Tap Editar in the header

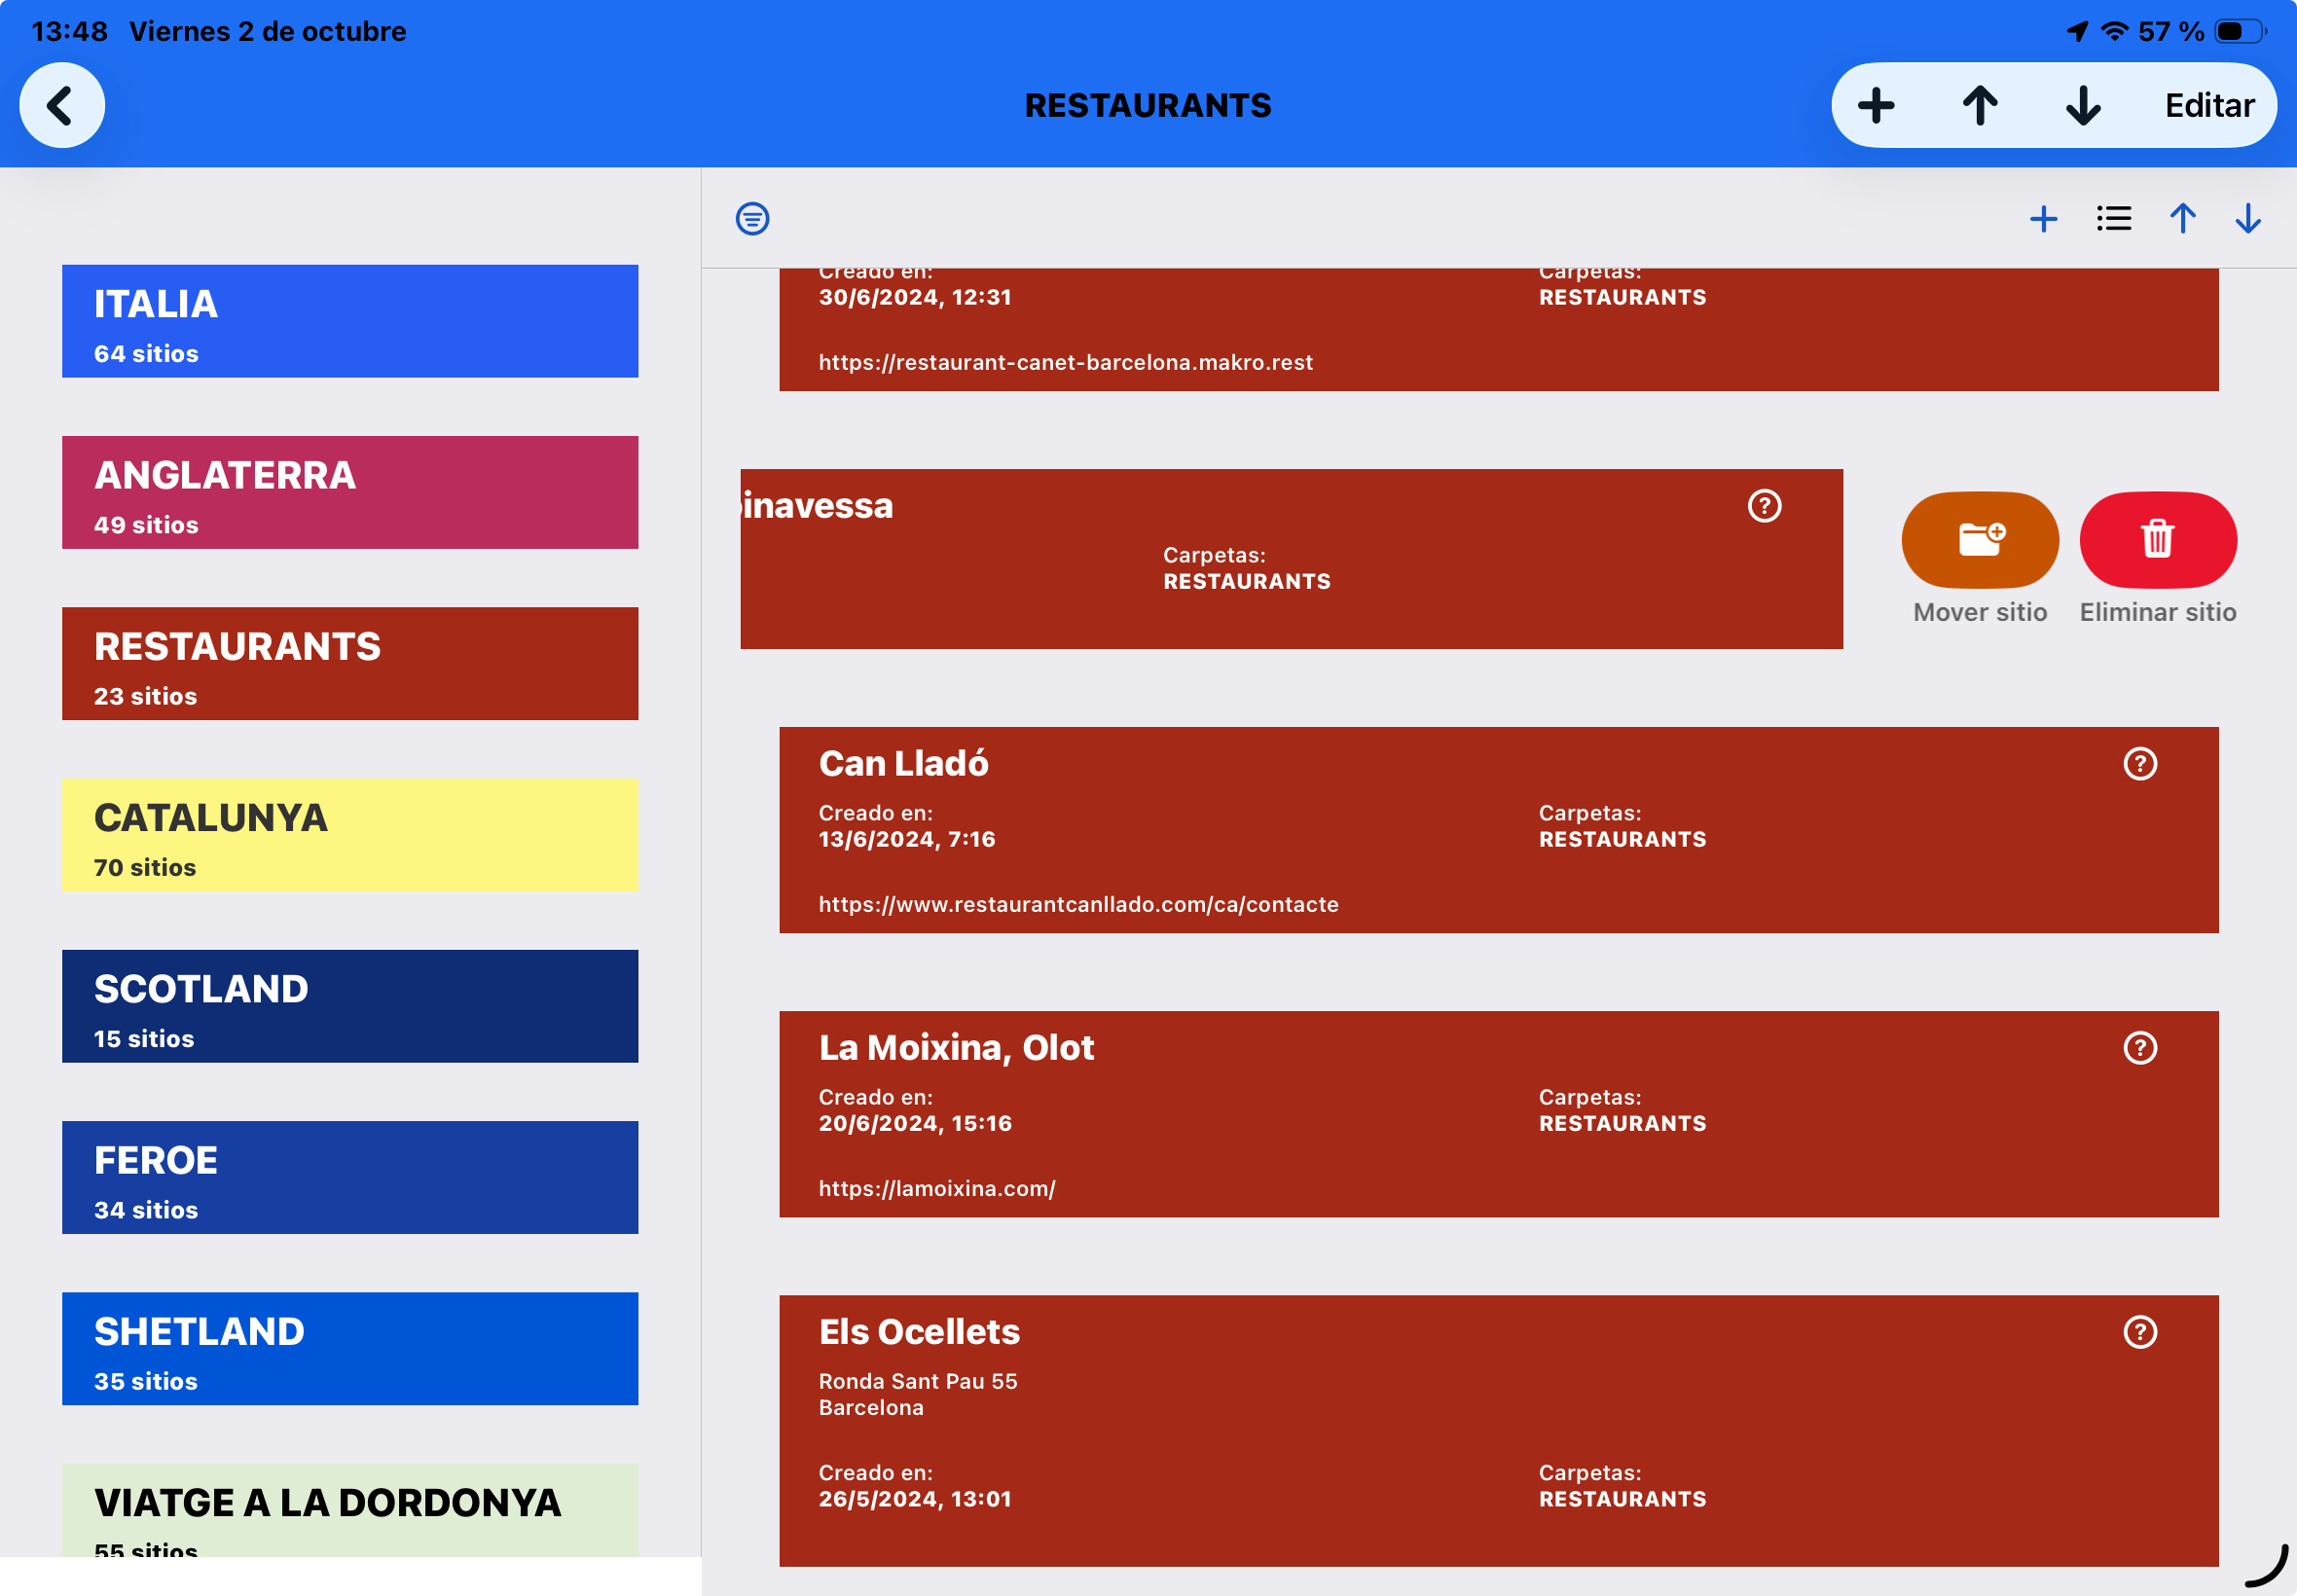click(x=2209, y=105)
